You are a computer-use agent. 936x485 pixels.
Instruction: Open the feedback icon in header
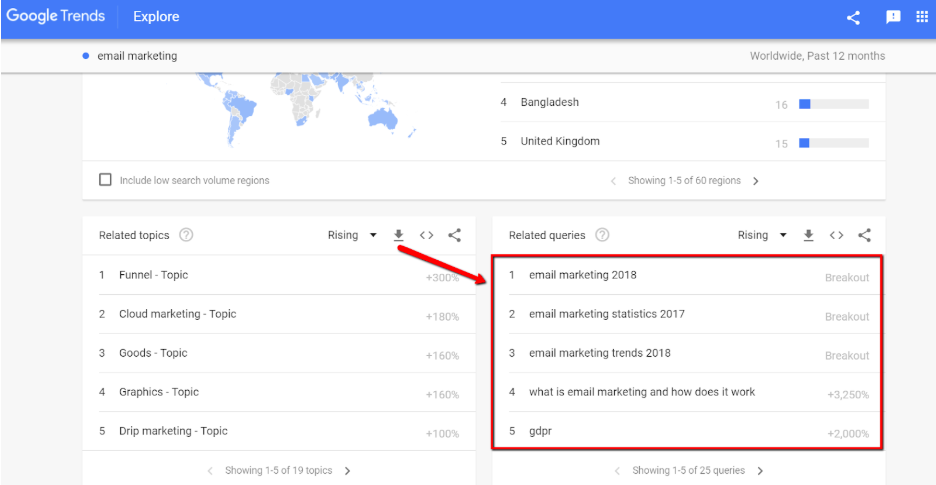pos(893,17)
